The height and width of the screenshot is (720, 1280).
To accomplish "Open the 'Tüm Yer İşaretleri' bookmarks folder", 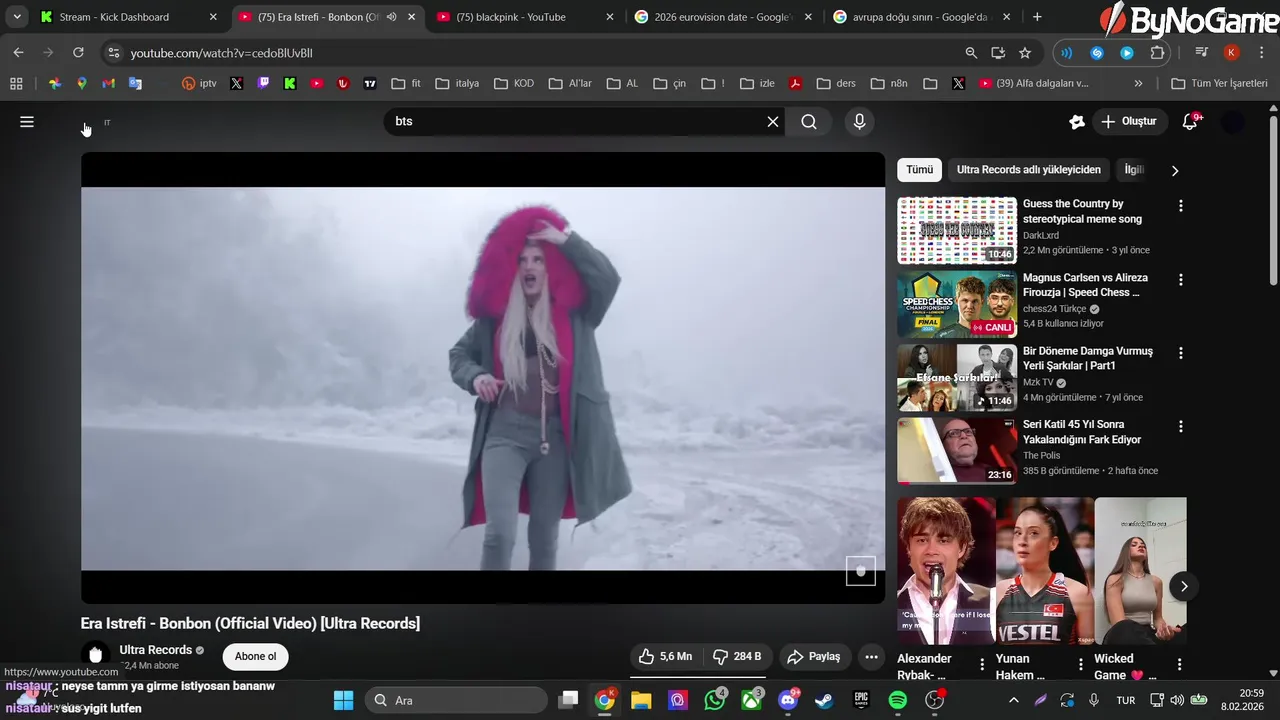I will click(1218, 84).
